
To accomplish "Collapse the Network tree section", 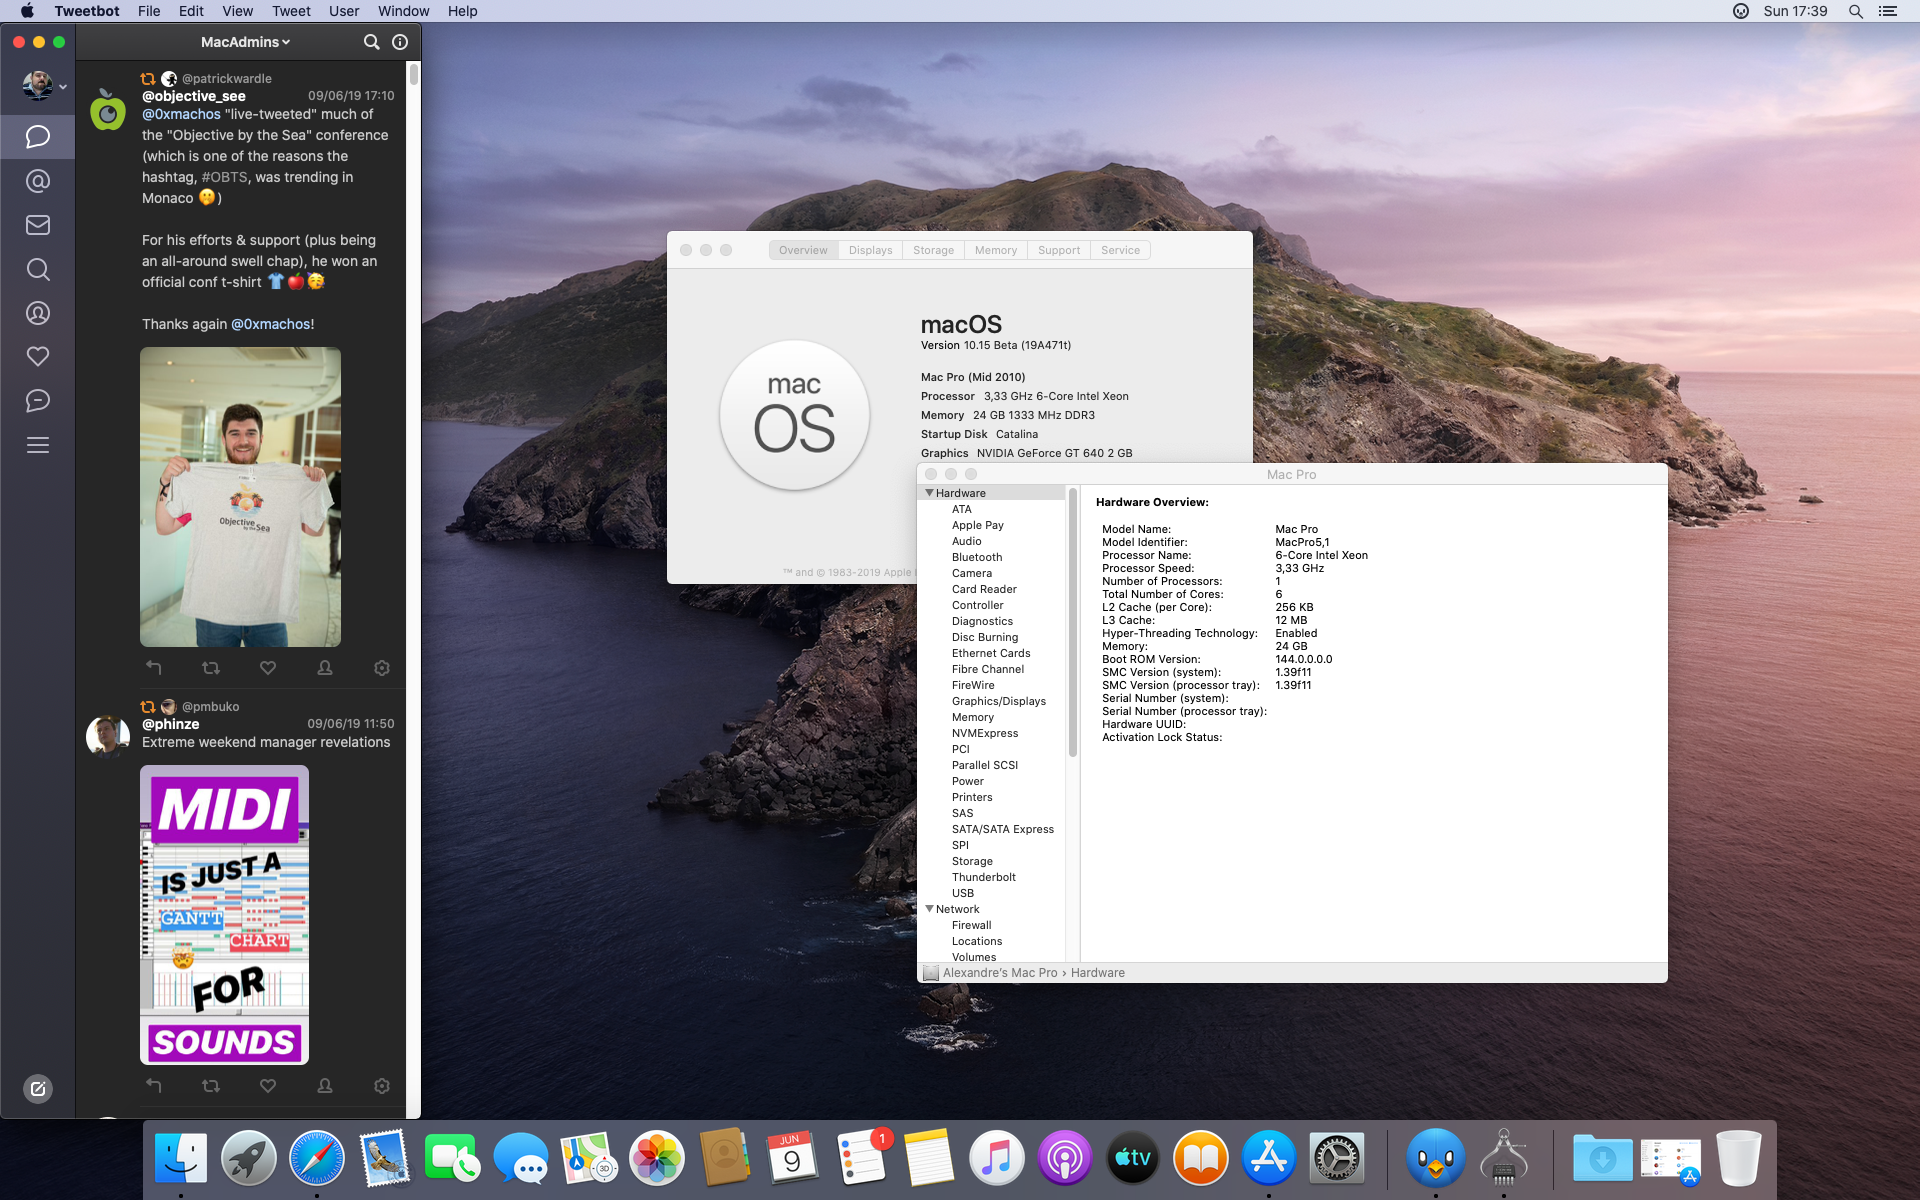I will pos(929,909).
